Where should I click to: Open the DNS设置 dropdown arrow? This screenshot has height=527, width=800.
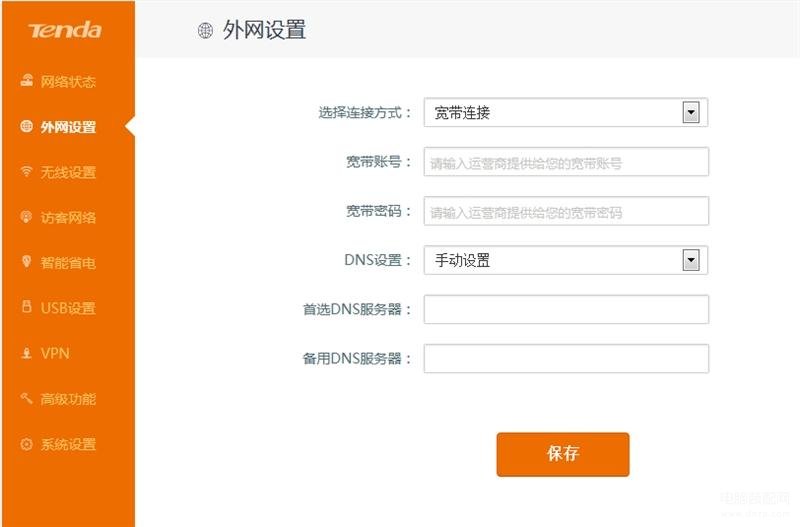click(x=691, y=260)
